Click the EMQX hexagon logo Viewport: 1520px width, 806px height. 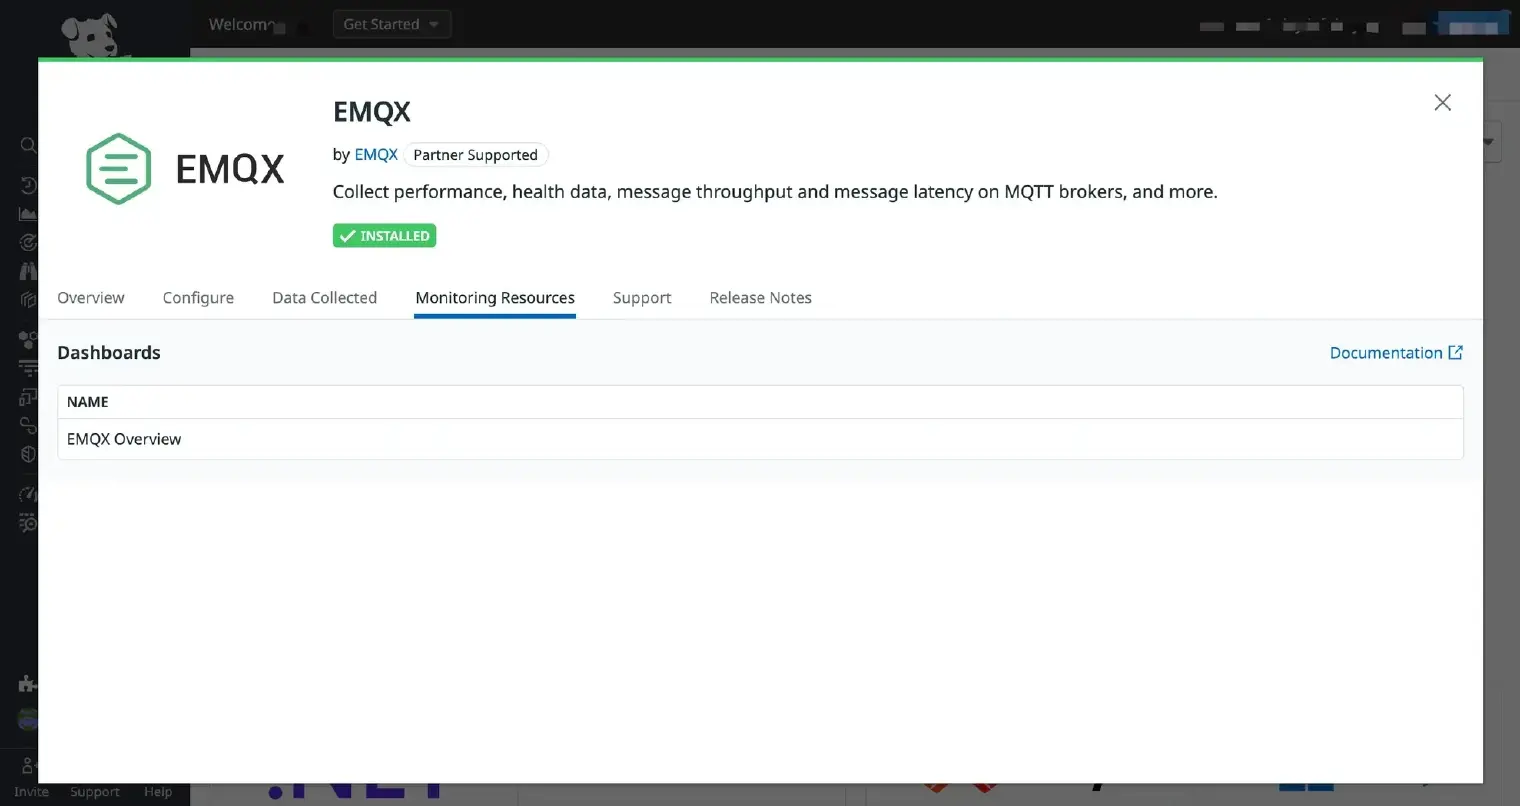click(119, 169)
